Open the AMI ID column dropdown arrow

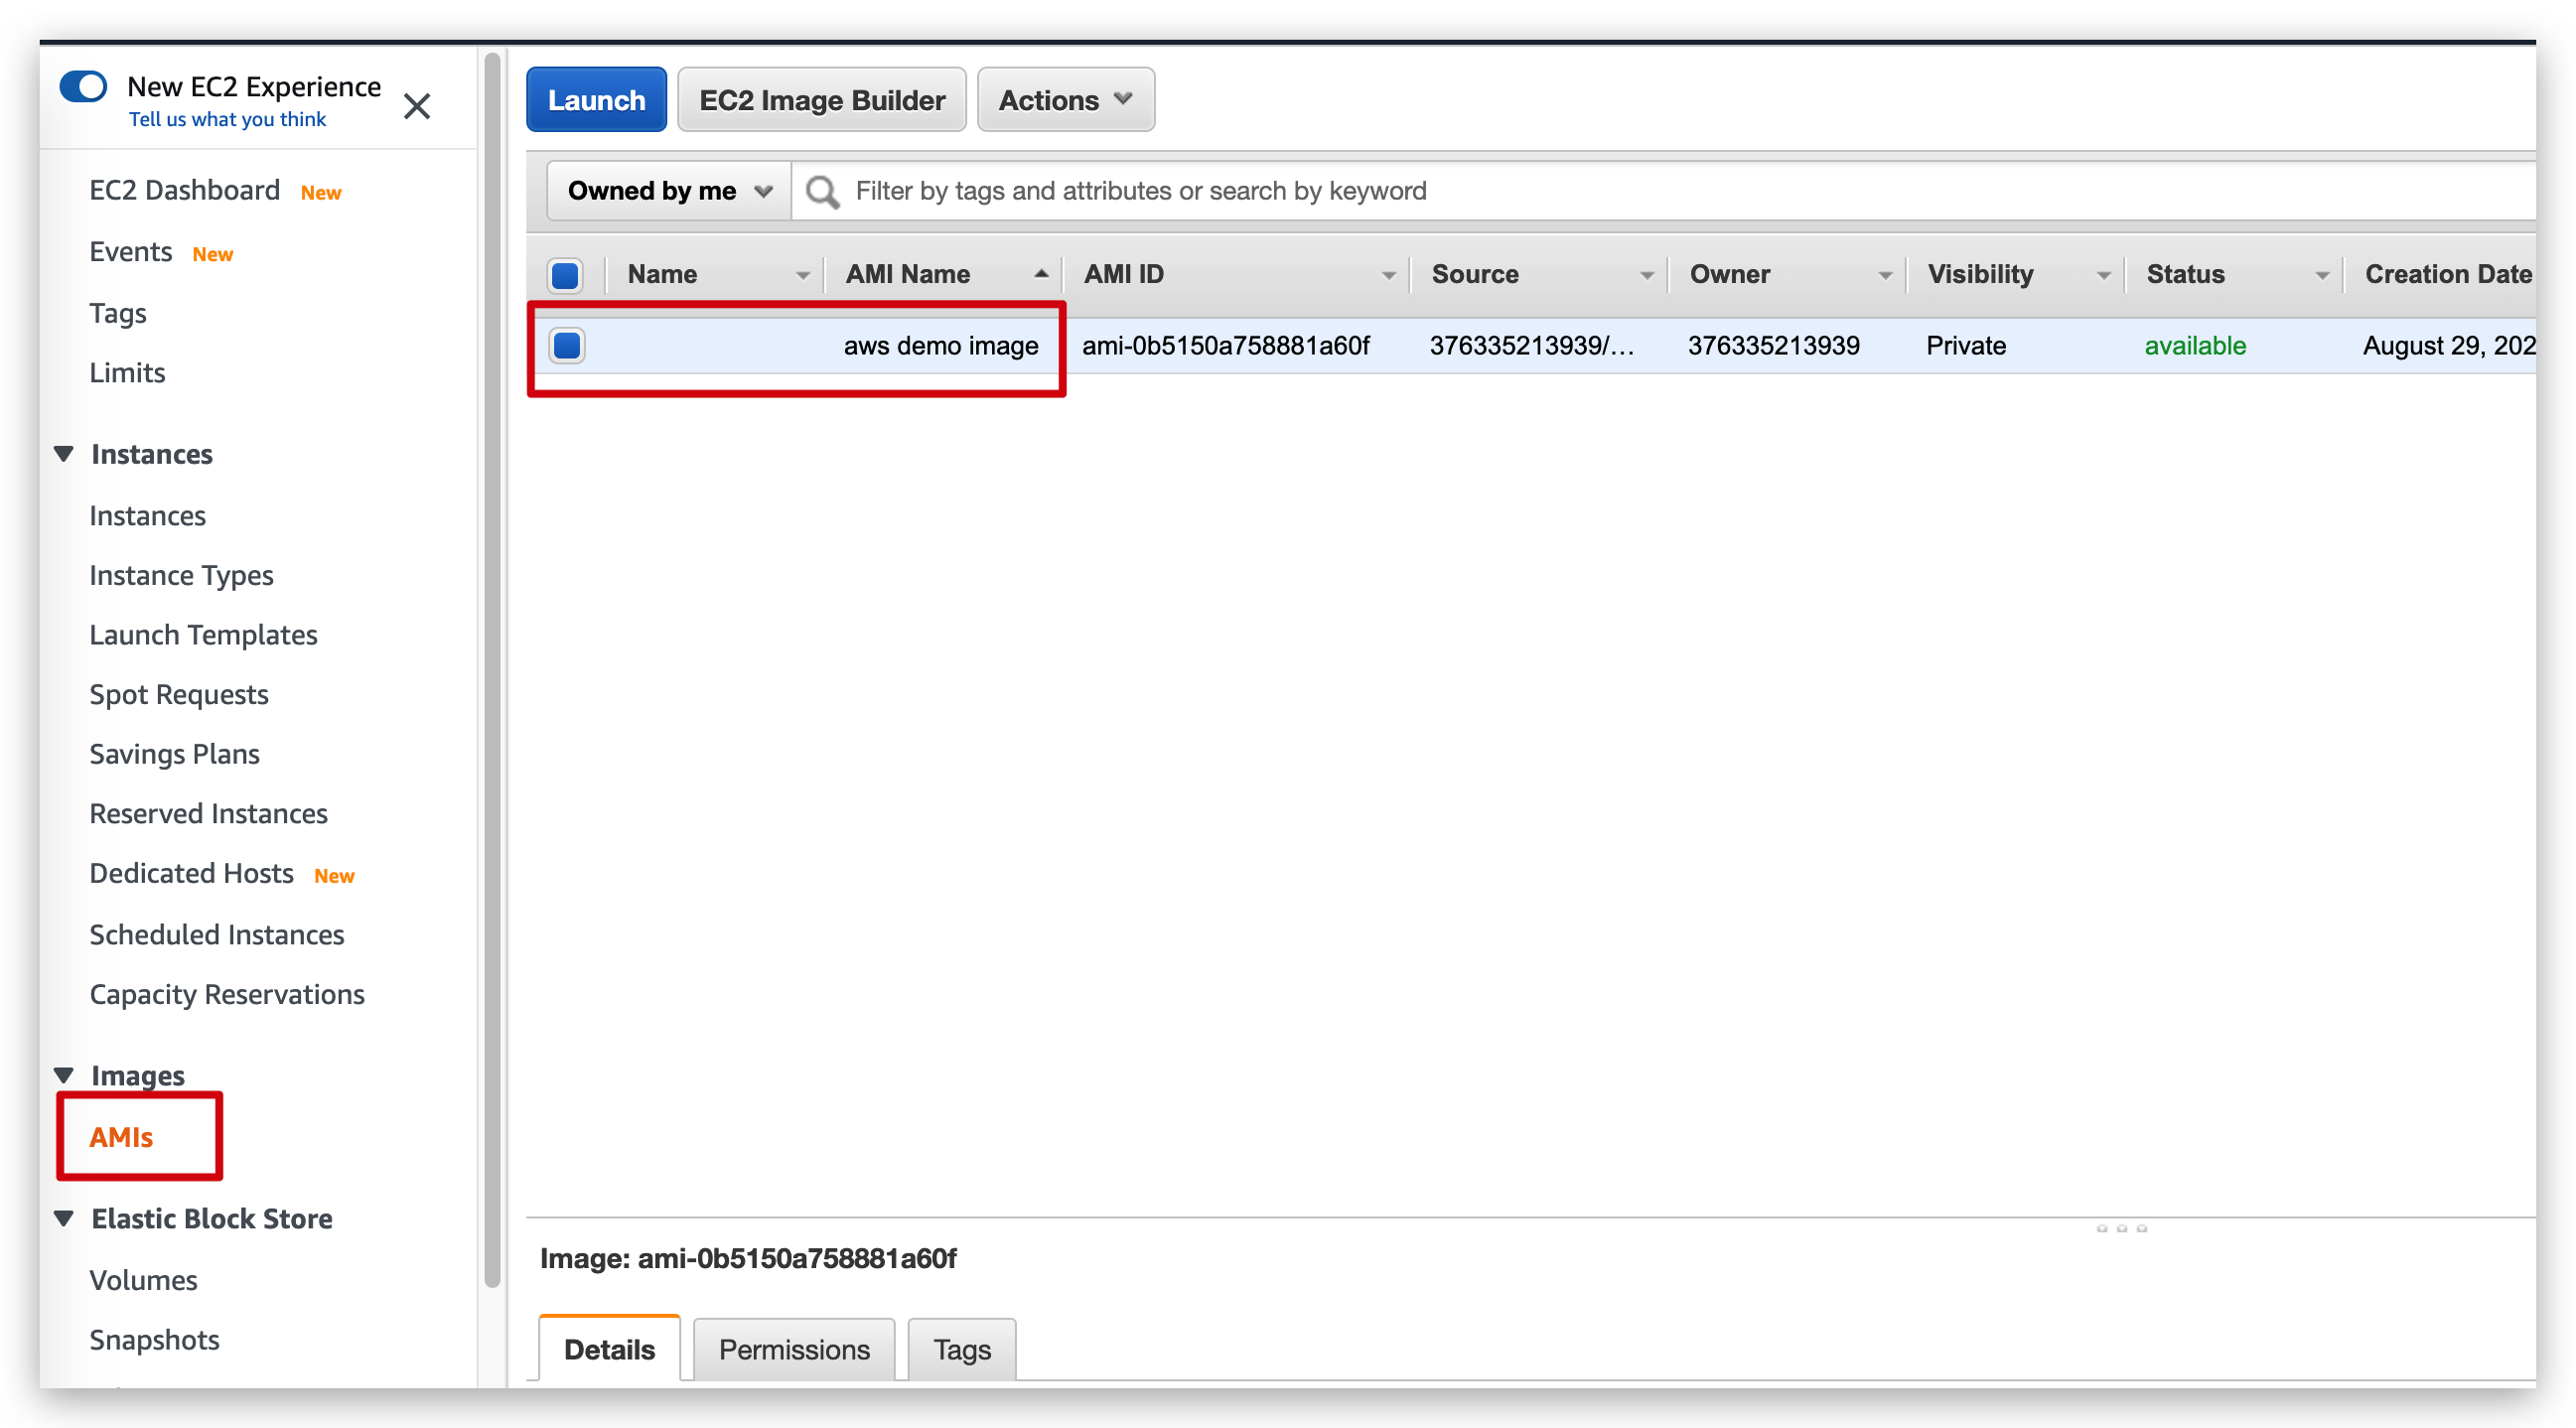click(x=1388, y=275)
